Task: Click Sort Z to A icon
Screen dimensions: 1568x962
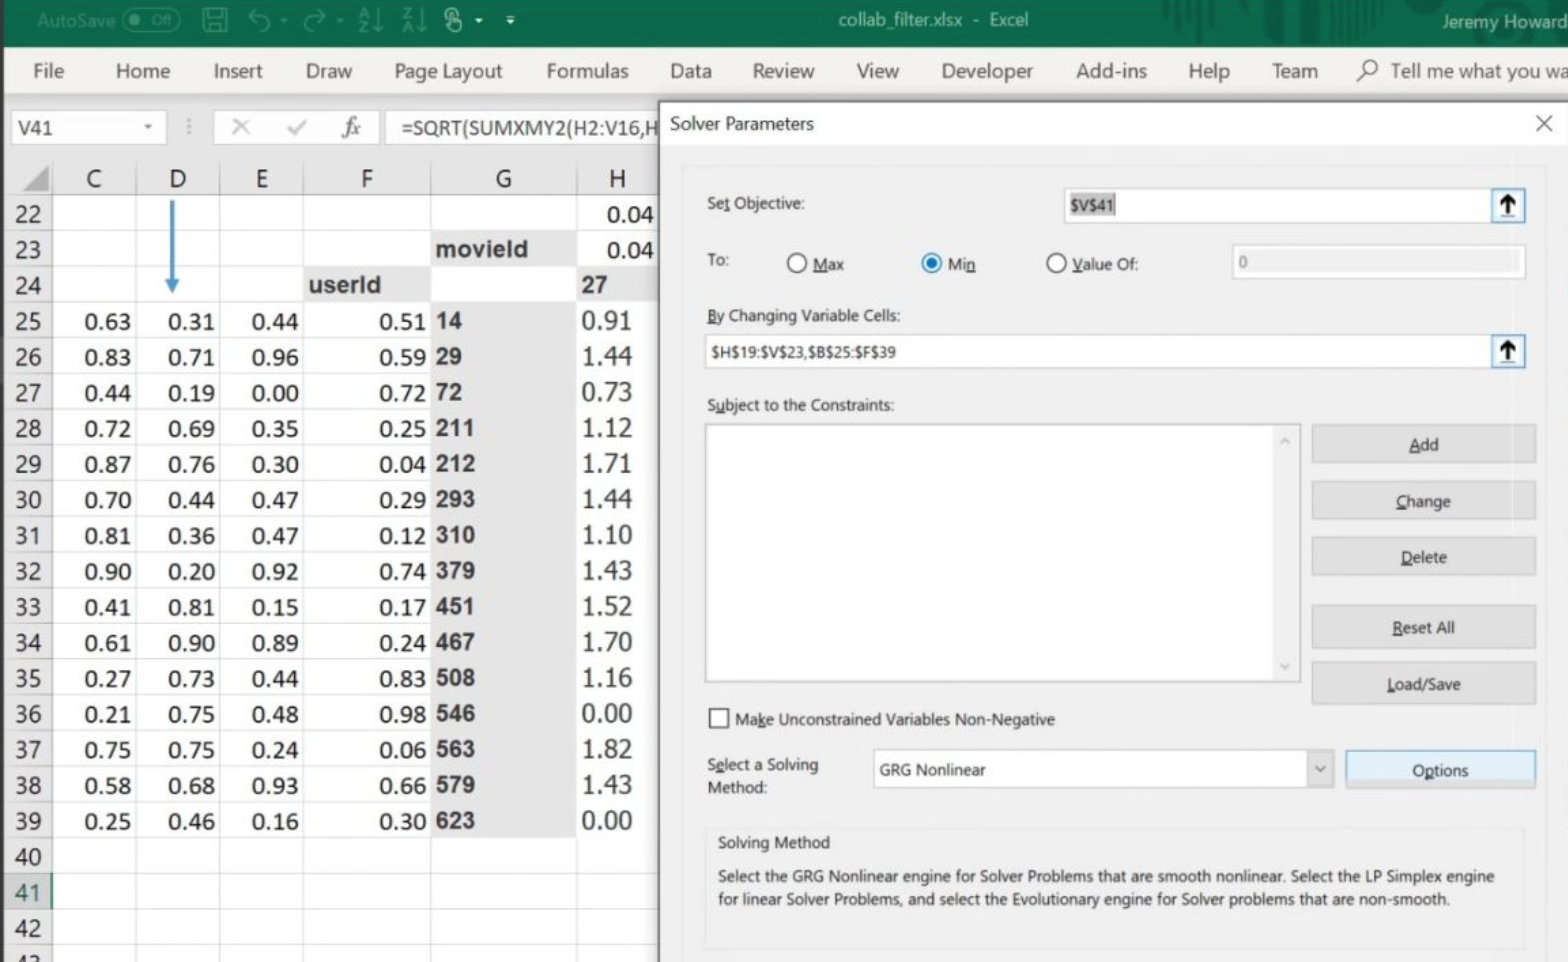Action: 414,19
